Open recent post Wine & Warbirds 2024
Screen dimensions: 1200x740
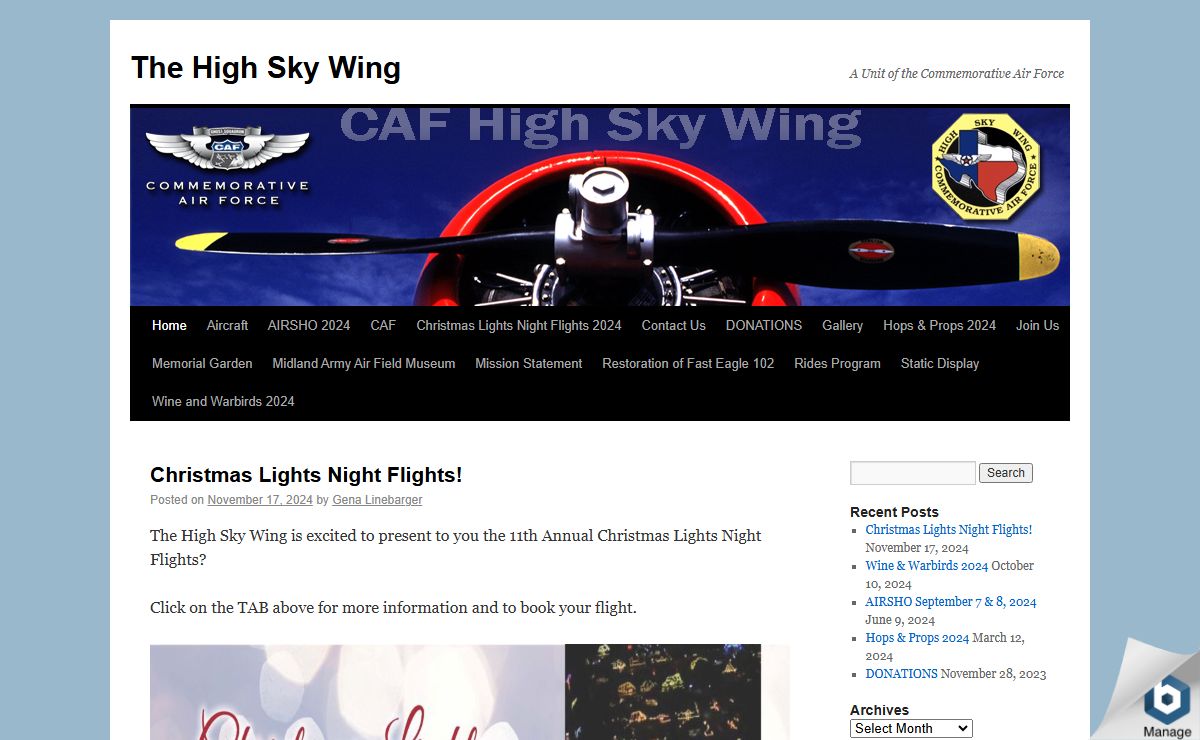coord(927,566)
